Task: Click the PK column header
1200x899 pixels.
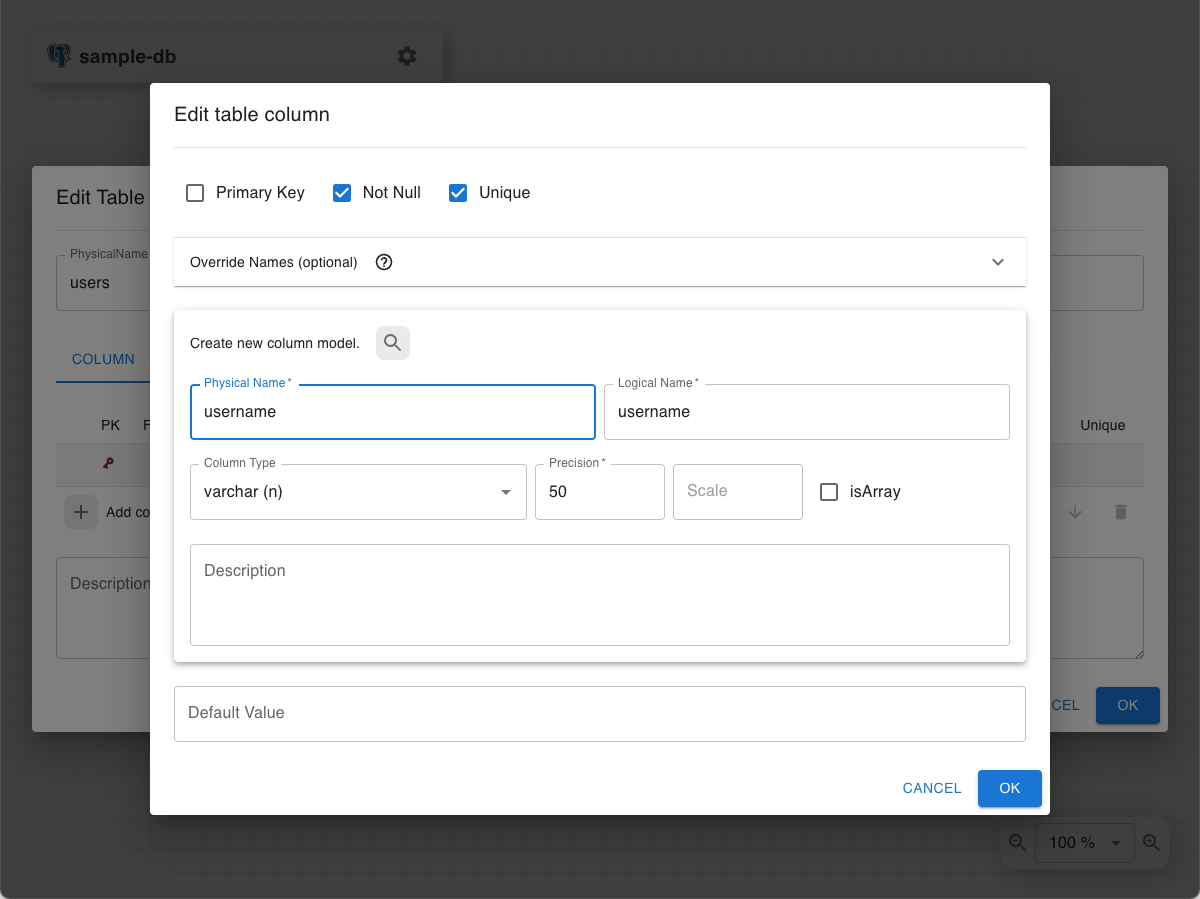Action: pyautogui.click(x=110, y=425)
